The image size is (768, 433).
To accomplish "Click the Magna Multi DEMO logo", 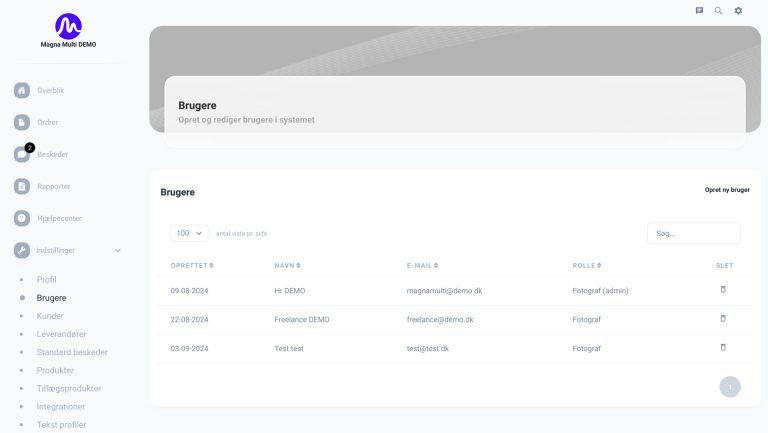I will coord(68,28).
